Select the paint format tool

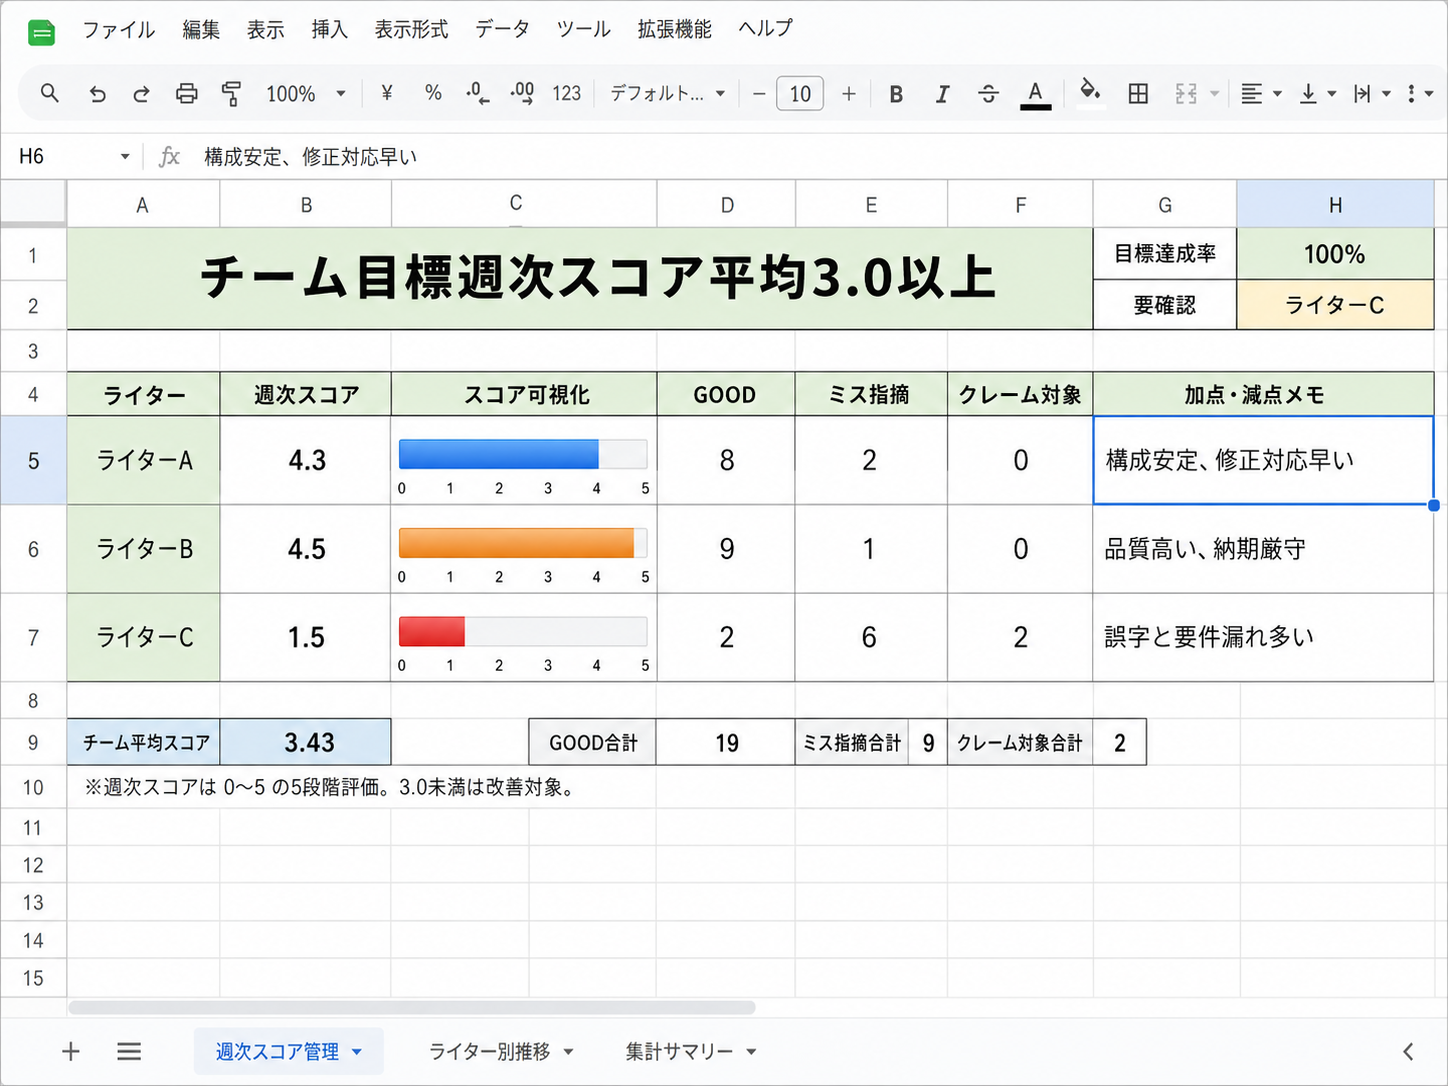coord(231,94)
